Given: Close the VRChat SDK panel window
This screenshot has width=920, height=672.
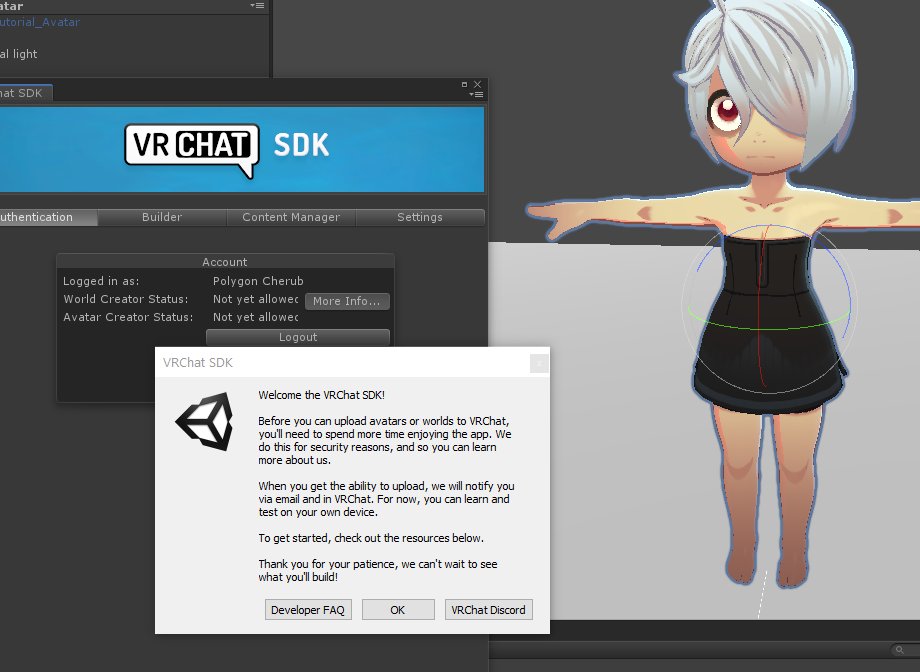Looking at the screenshot, I should point(478,85).
